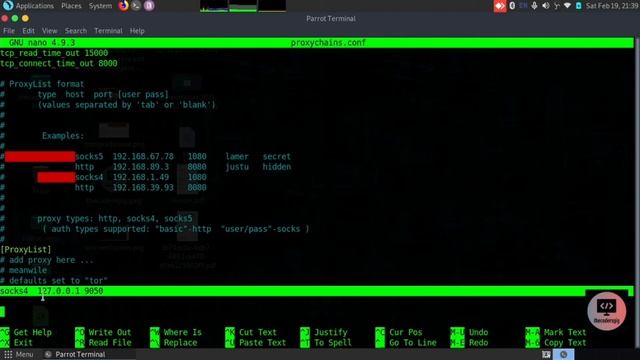Click the To Spell shortcut label

(x=333, y=342)
